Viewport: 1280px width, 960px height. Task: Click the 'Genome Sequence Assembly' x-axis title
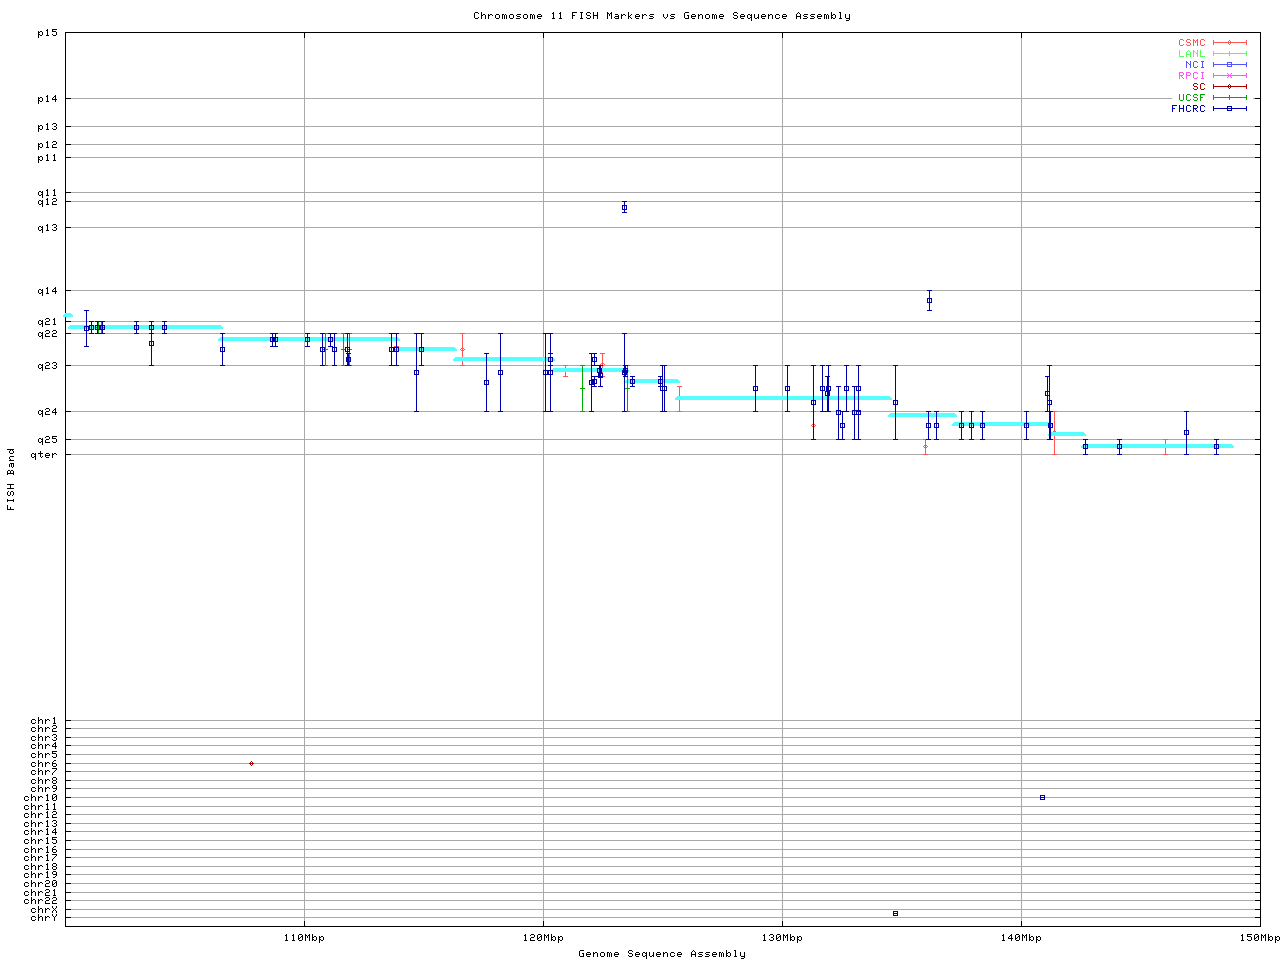[662, 954]
